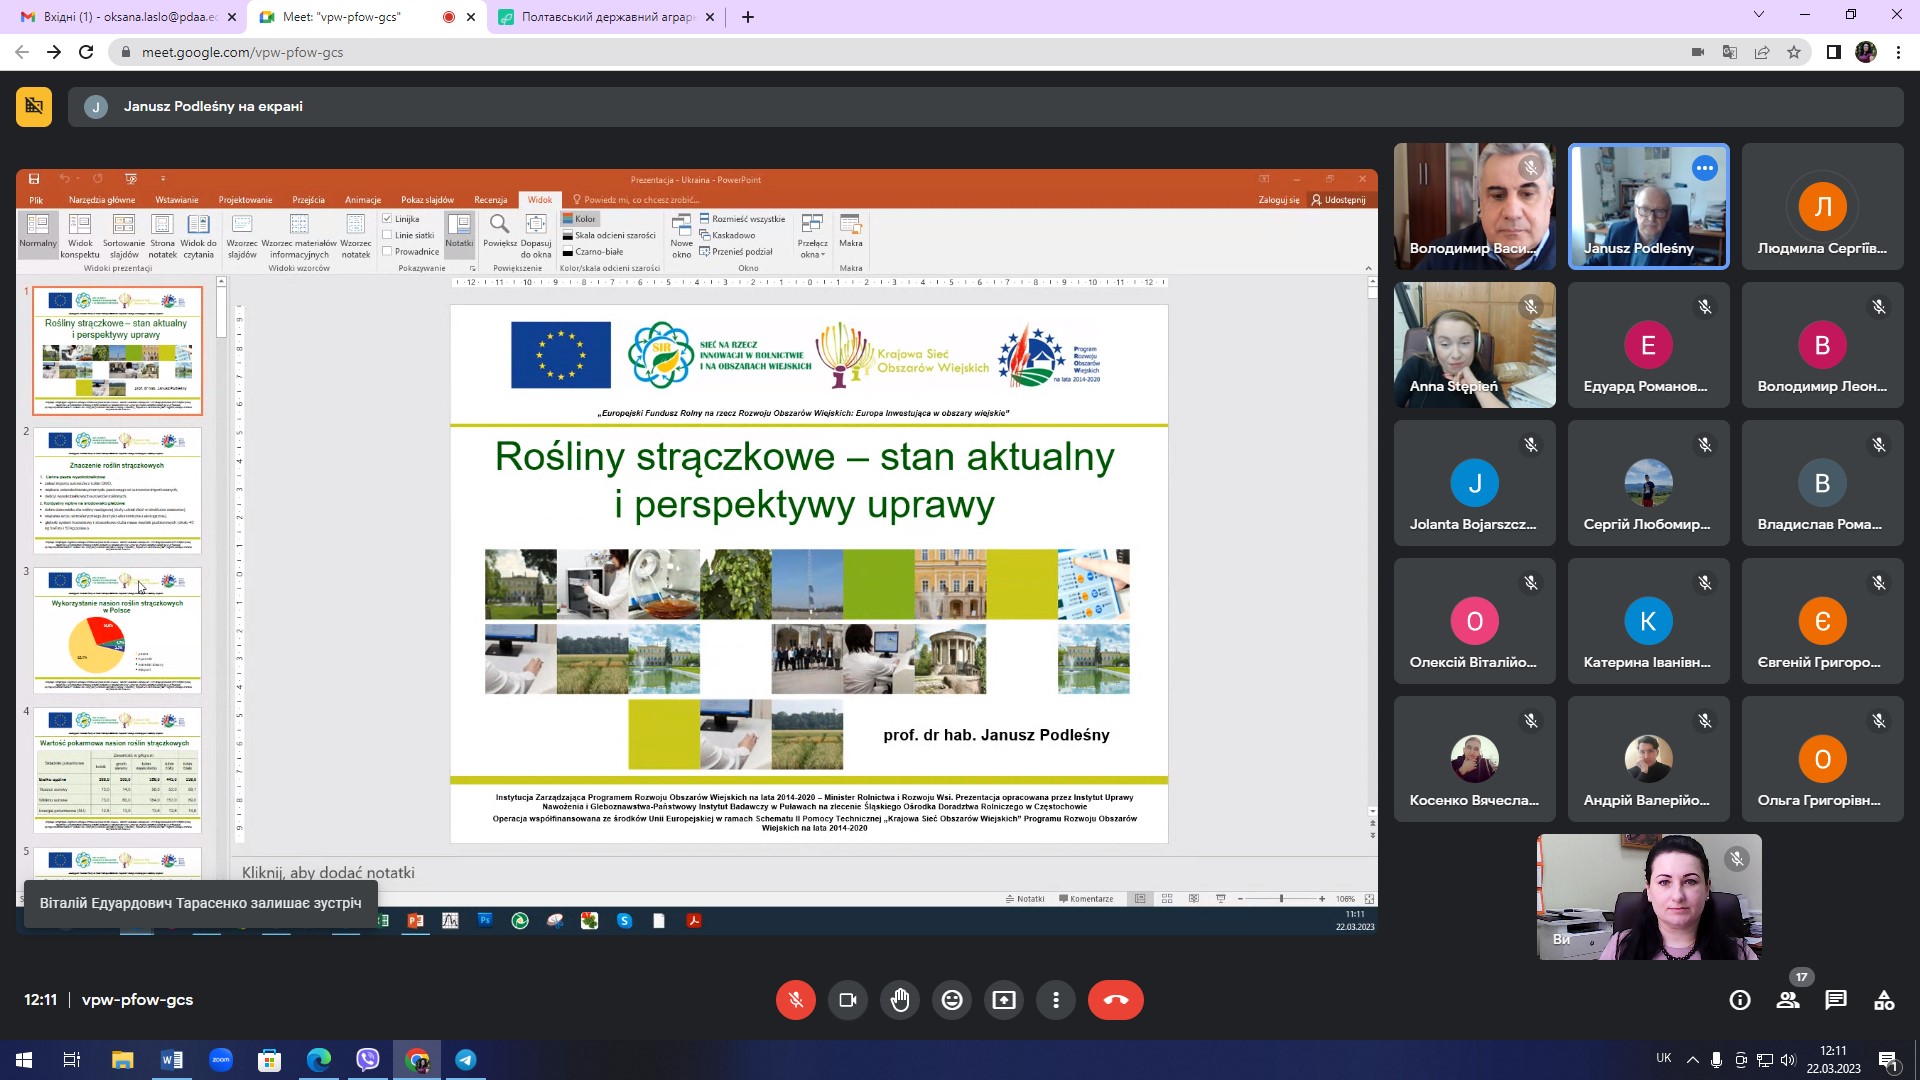Select slide 2 thumbnail Znaczenie roślin
This screenshot has width=1920, height=1080.
(117, 491)
